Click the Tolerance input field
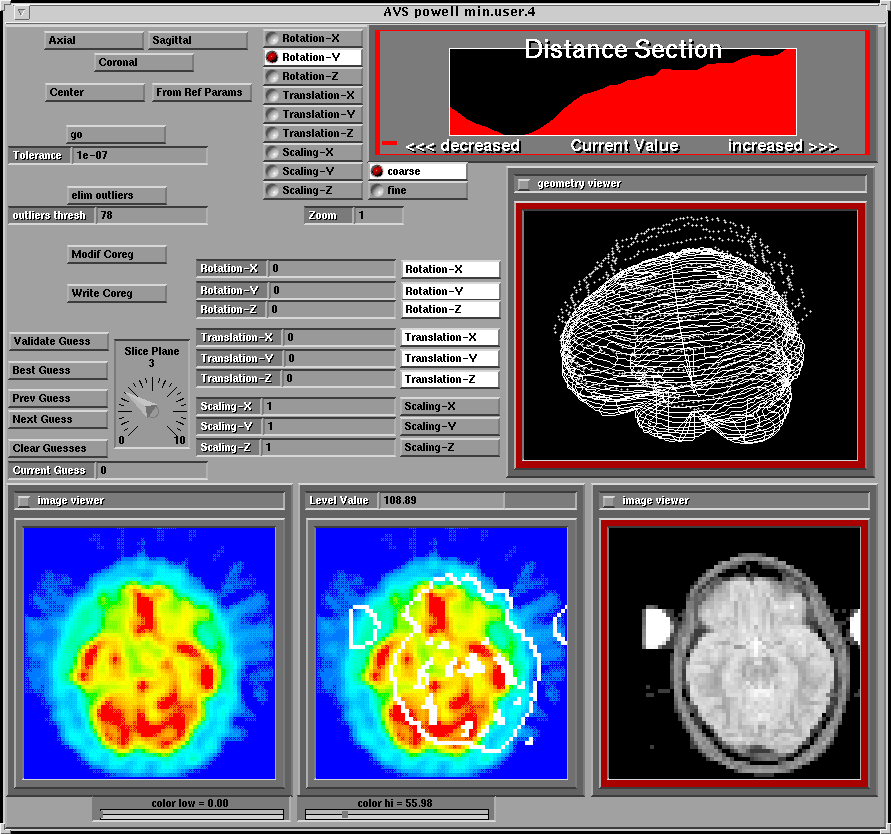 pos(139,156)
